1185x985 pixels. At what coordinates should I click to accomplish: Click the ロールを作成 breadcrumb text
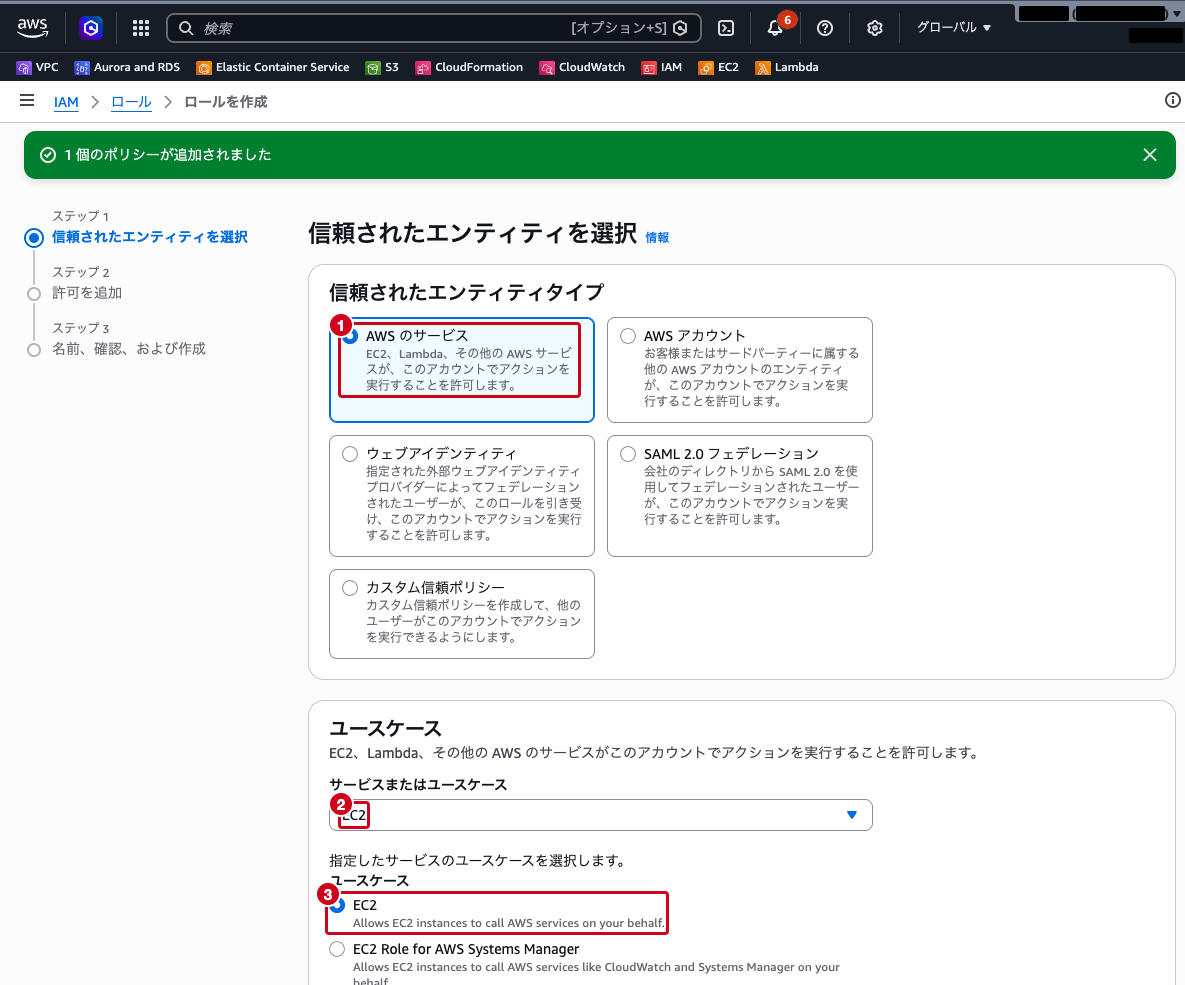[x=226, y=102]
